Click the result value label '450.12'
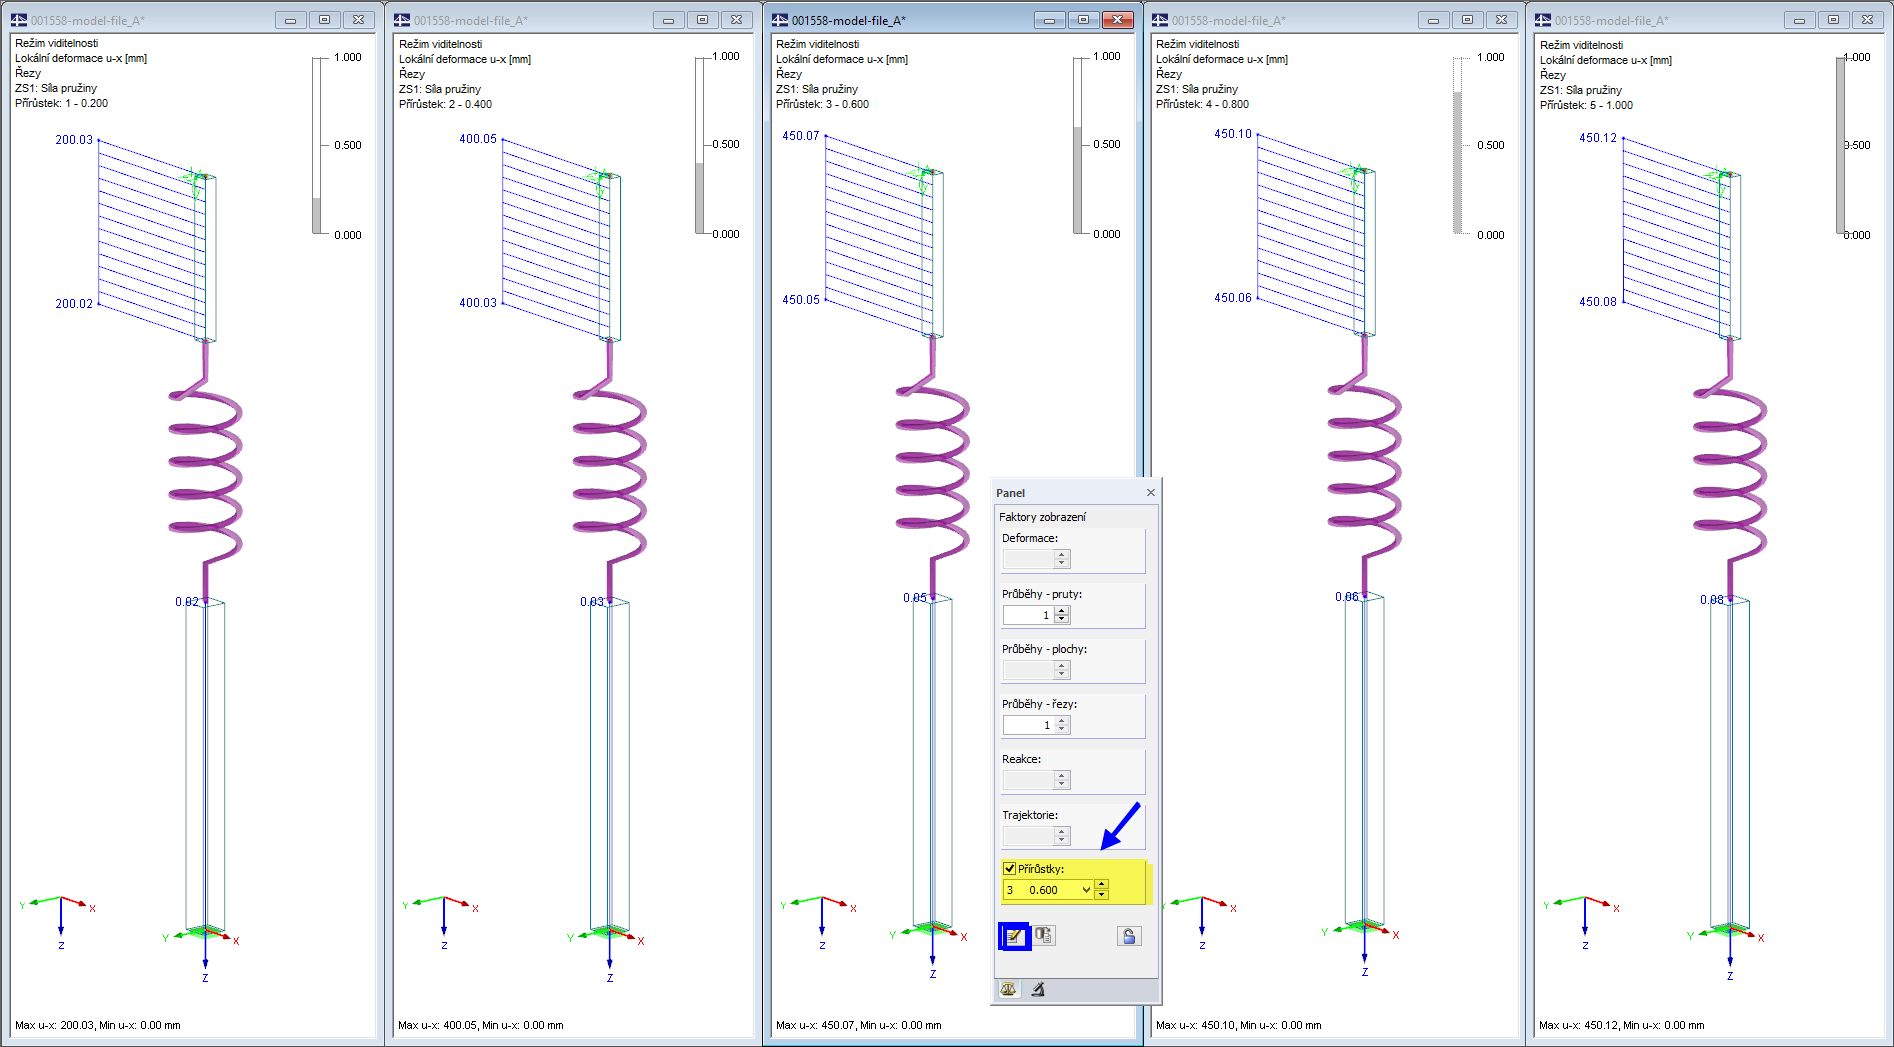 [x=1598, y=138]
